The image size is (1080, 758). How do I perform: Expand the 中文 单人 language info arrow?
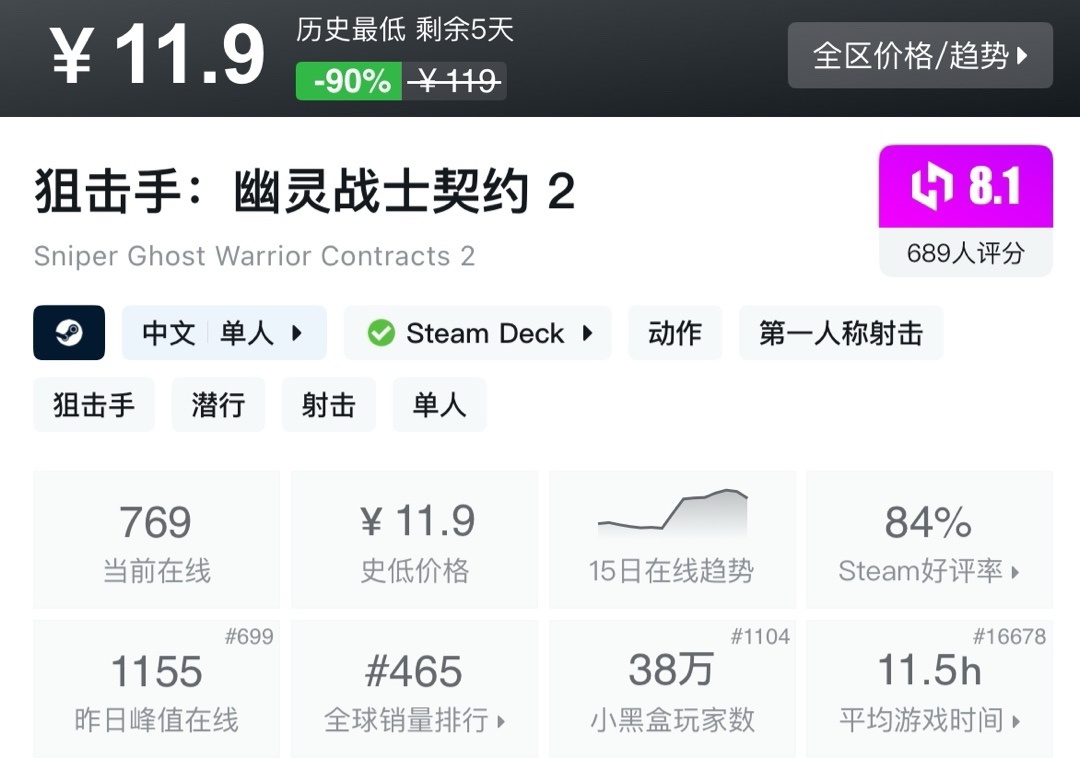(x=297, y=333)
